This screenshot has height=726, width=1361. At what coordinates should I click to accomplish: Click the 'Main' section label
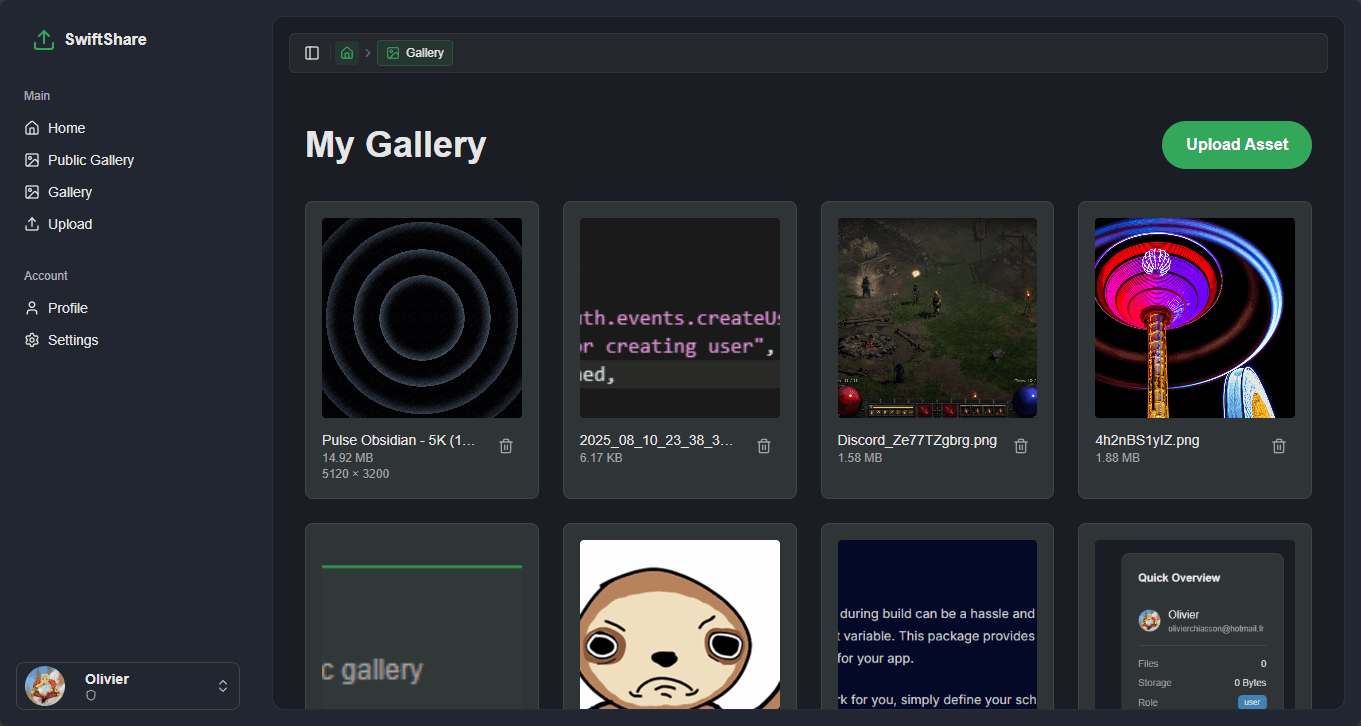pos(37,96)
